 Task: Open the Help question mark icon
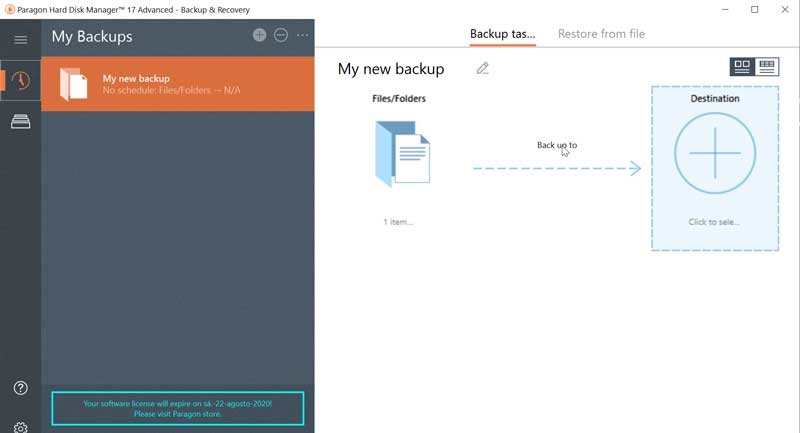point(20,388)
